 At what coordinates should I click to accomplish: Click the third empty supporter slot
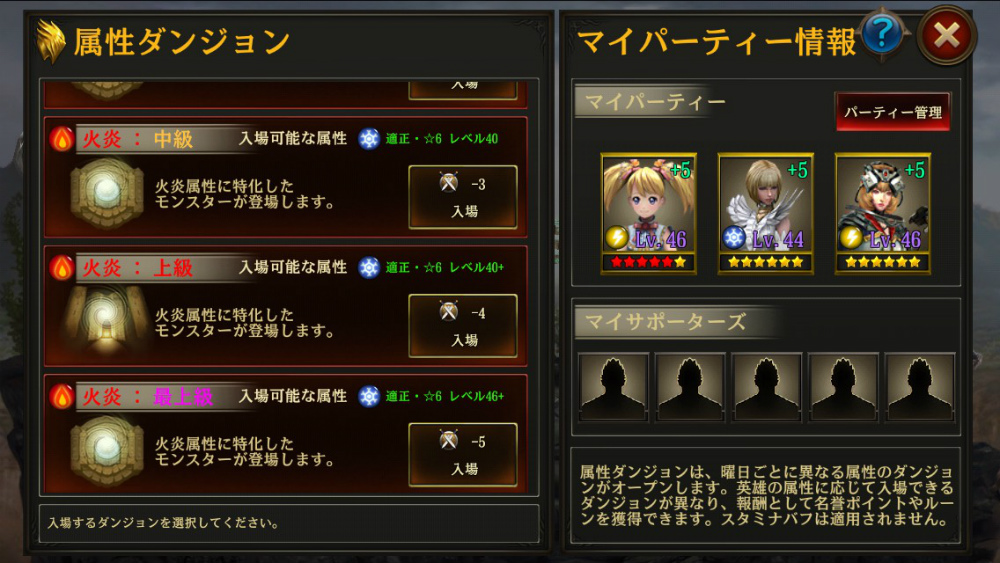[767, 388]
